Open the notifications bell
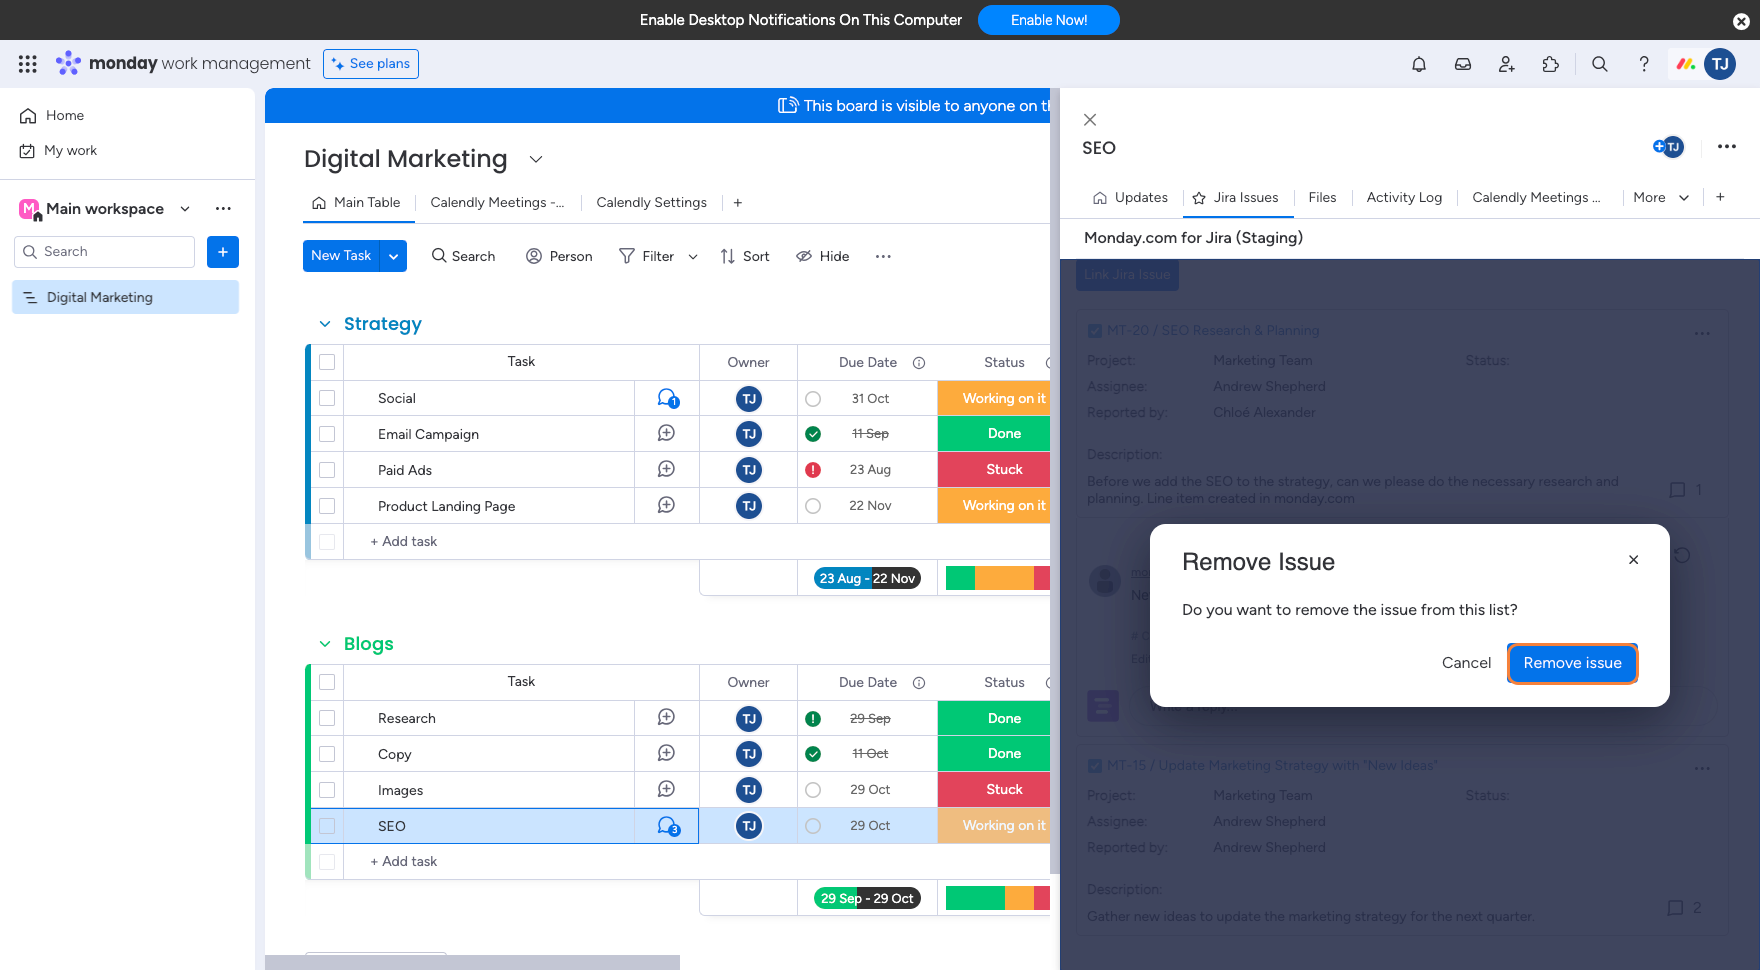Screen dimensions: 1760x970 (x=1418, y=64)
